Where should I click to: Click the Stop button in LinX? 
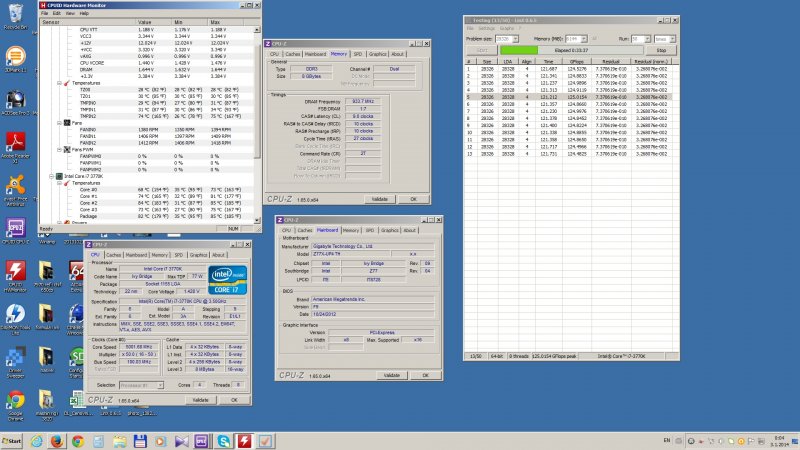[661, 51]
